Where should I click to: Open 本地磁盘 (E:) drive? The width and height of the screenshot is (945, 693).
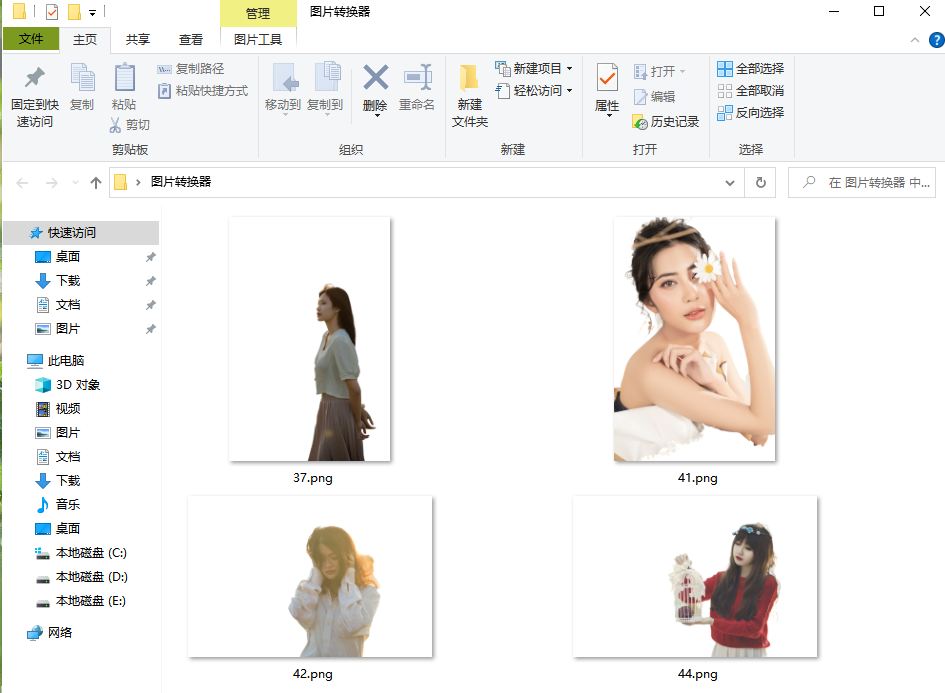(x=81, y=601)
